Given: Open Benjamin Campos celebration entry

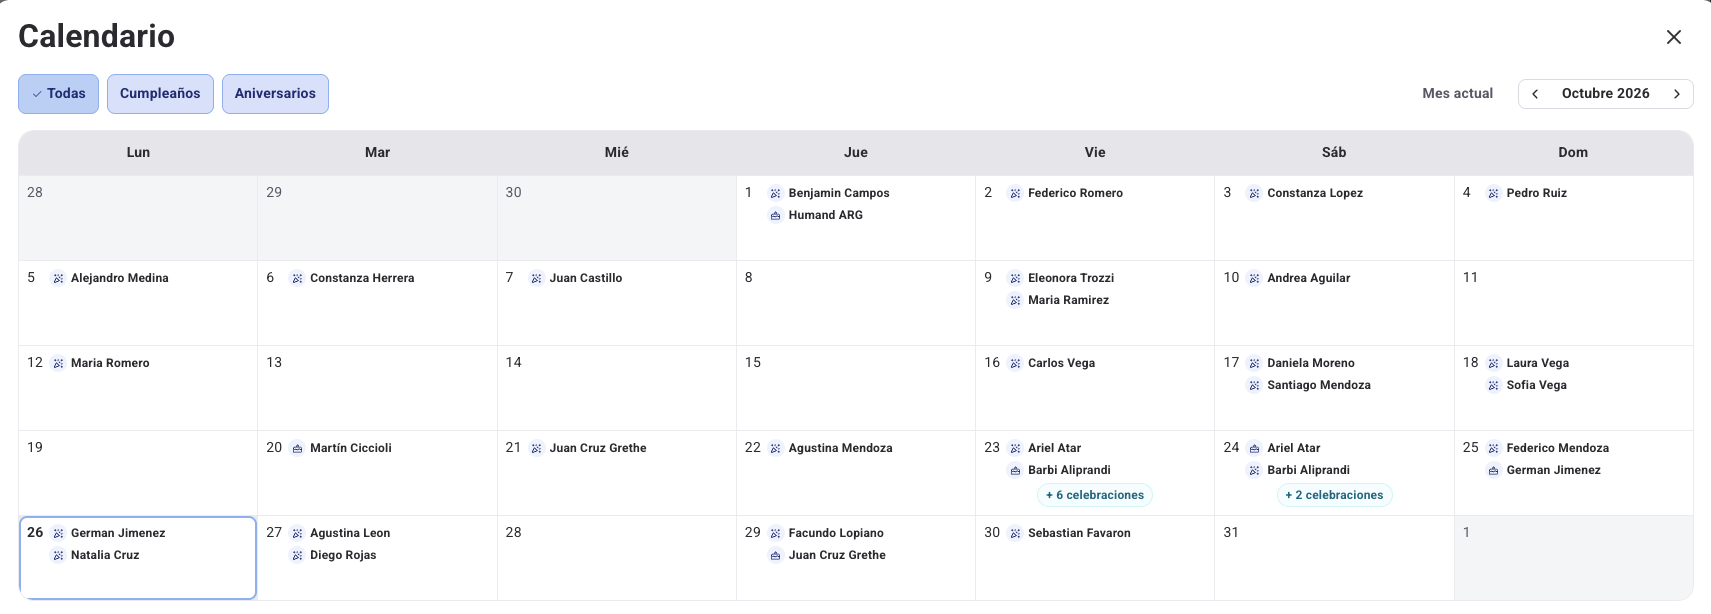Looking at the screenshot, I should [829, 193].
